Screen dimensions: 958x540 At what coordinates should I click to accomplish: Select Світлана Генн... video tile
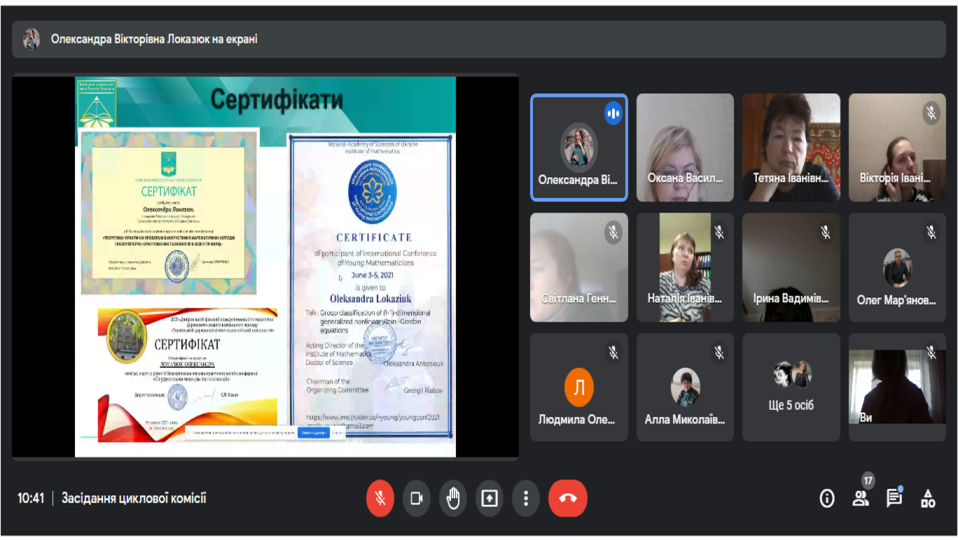coord(579,267)
